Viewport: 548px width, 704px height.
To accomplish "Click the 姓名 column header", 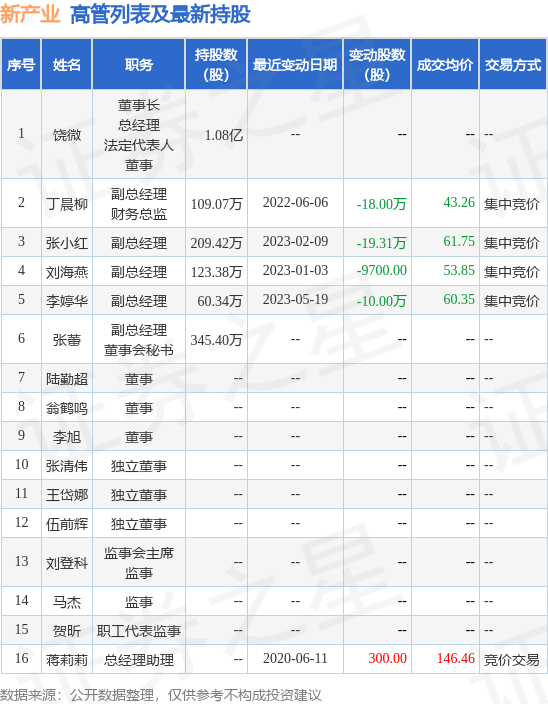I will tap(66, 65).
